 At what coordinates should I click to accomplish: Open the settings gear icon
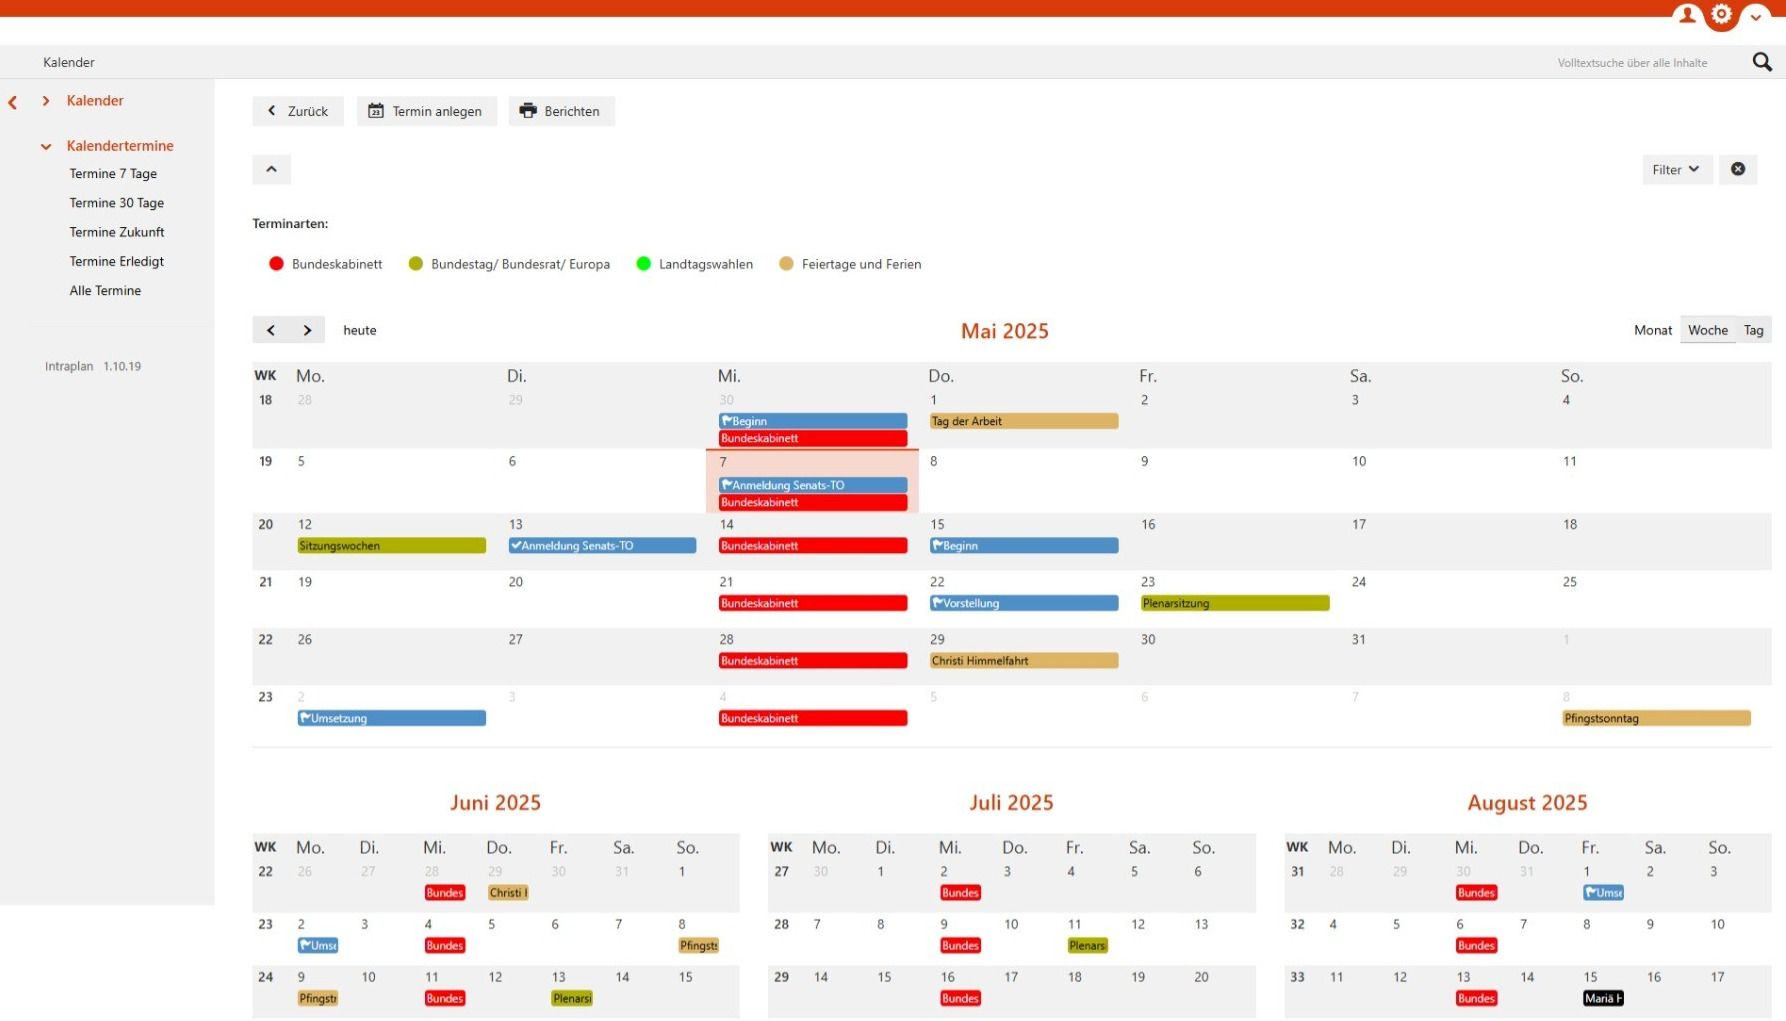pos(1721,14)
